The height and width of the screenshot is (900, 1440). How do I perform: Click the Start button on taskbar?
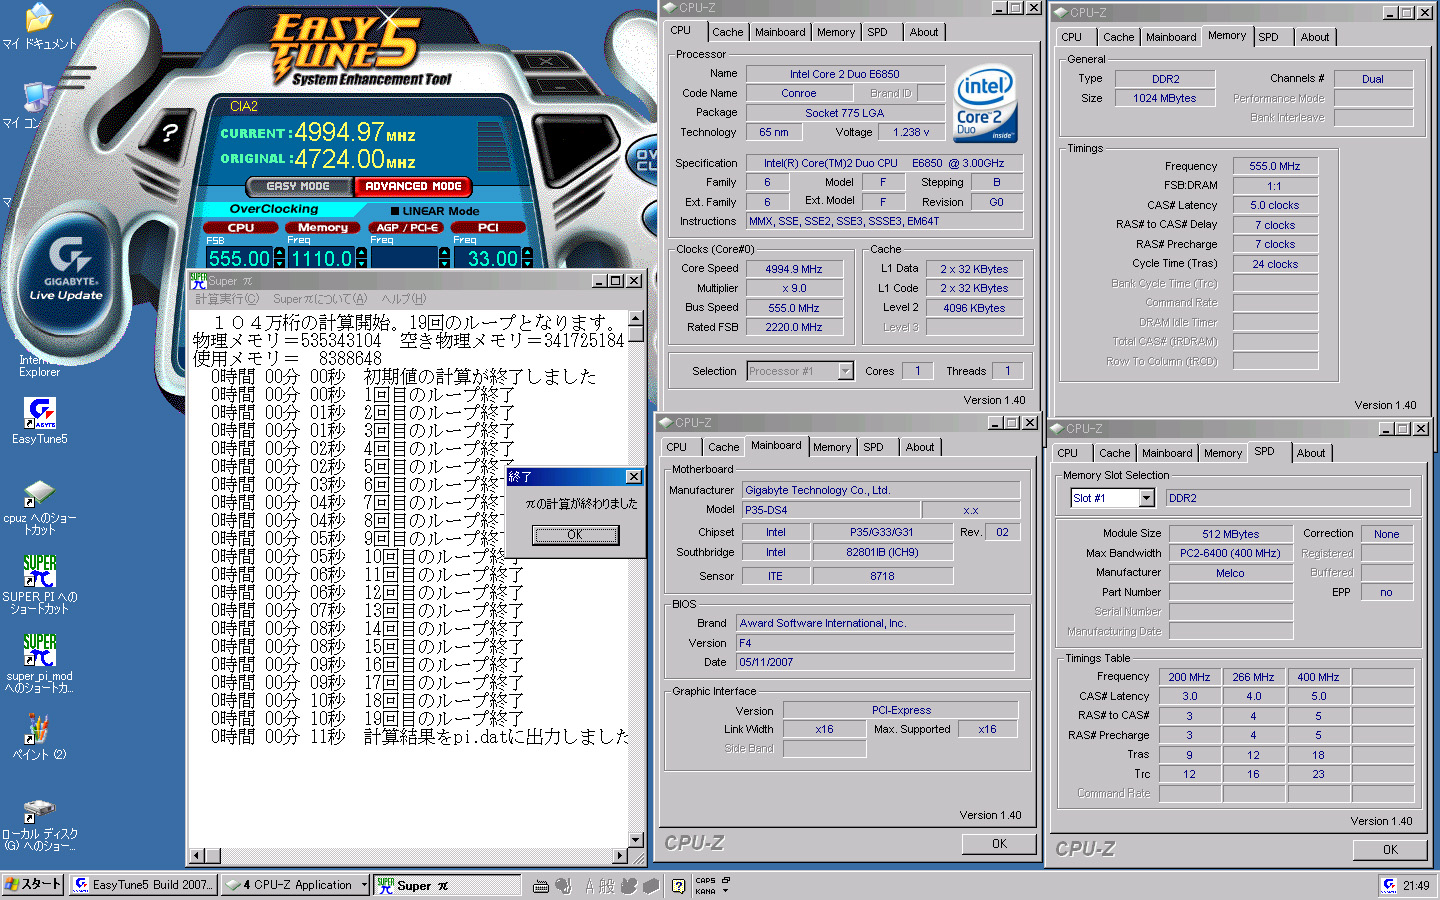click(x=33, y=885)
